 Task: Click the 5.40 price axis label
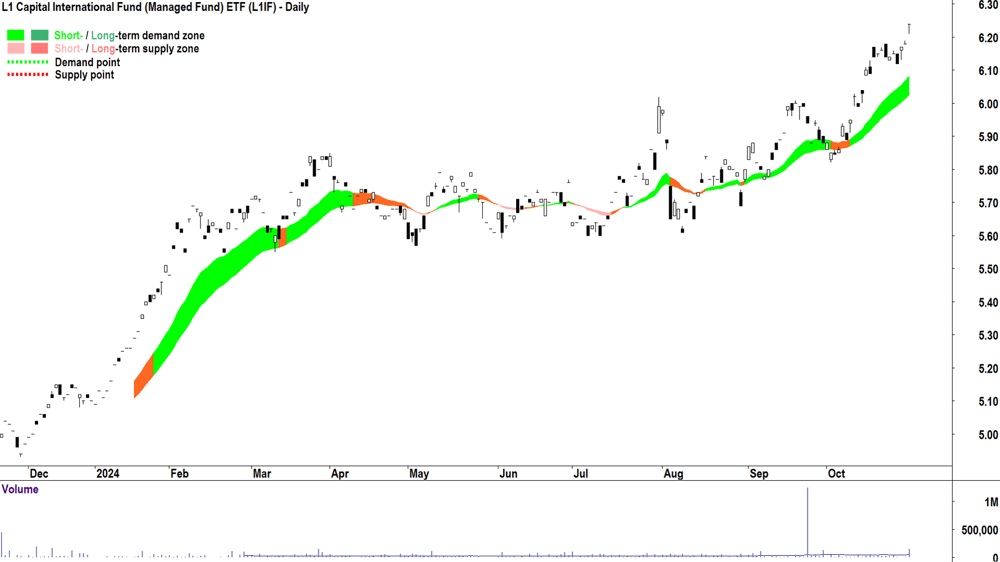[x=988, y=302]
